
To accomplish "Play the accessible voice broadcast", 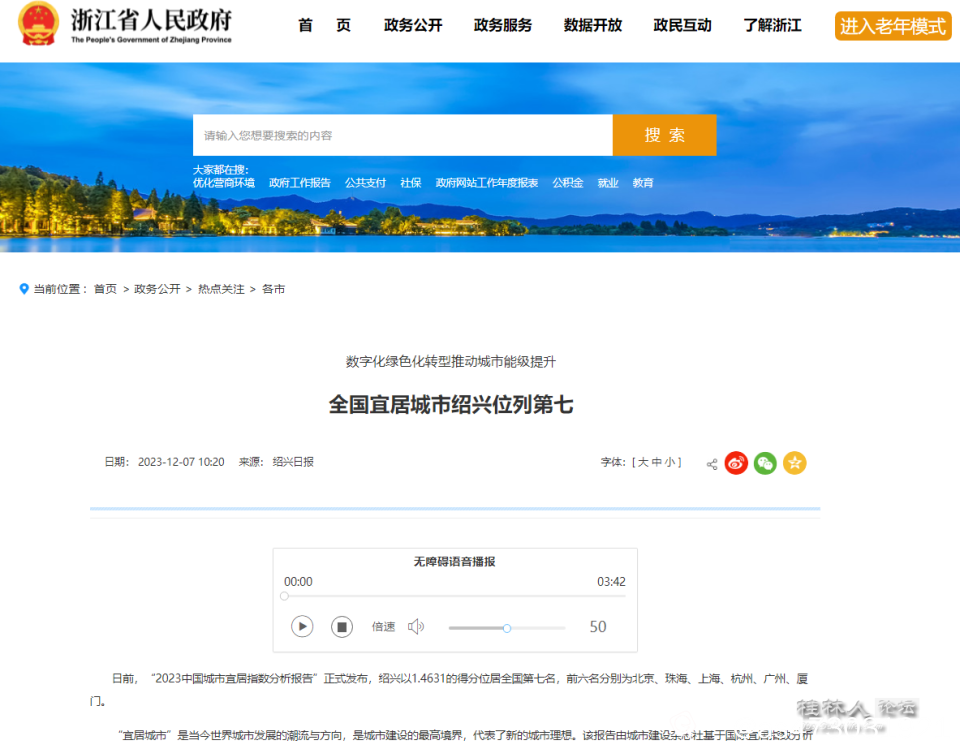I will click(302, 626).
